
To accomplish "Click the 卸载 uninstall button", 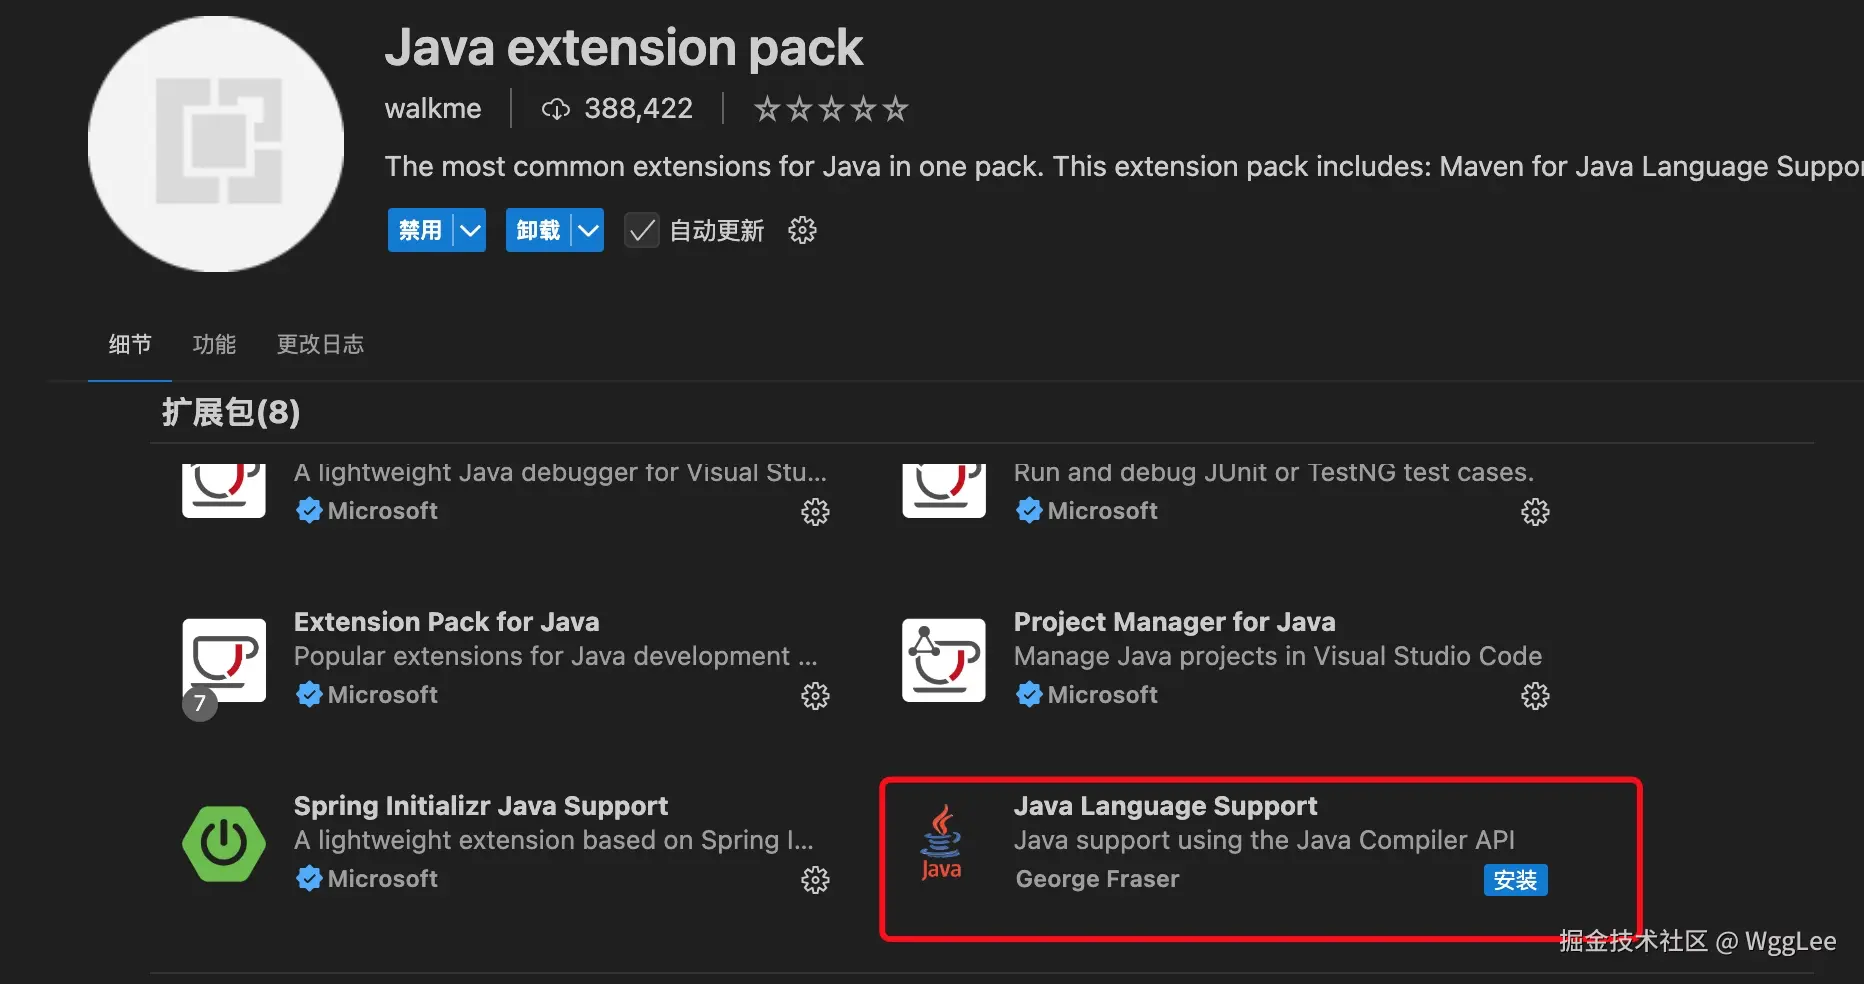I will (538, 231).
